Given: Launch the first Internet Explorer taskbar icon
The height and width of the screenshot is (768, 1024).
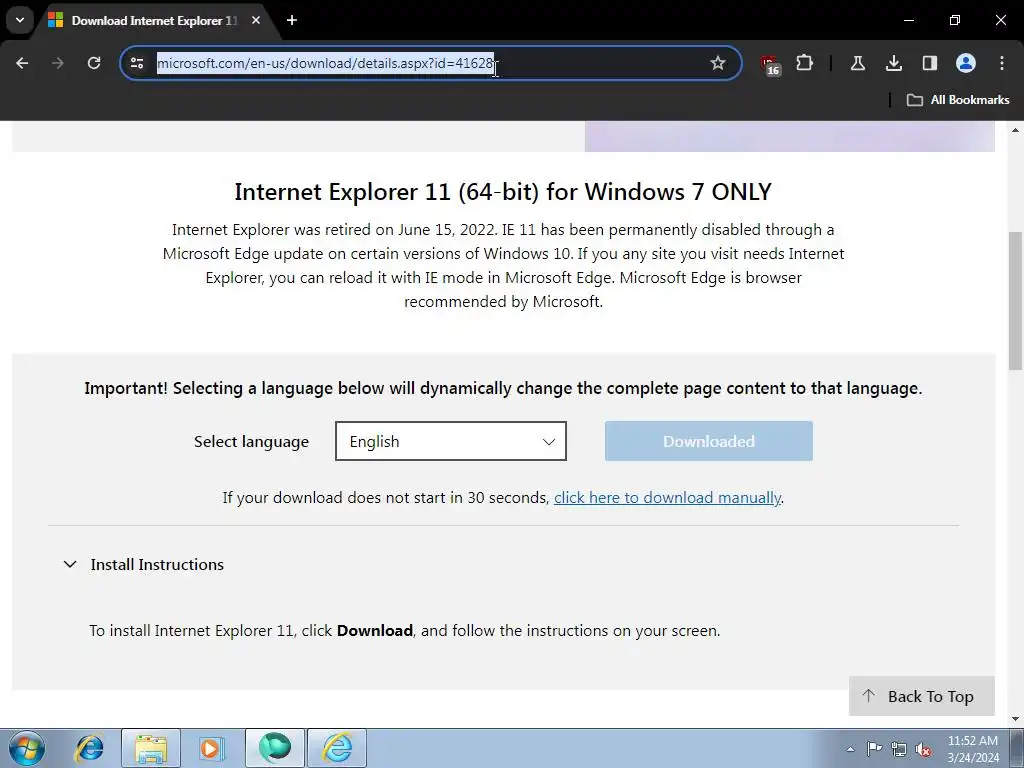Looking at the screenshot, I should pyautogui.click(x=89, y=748).
